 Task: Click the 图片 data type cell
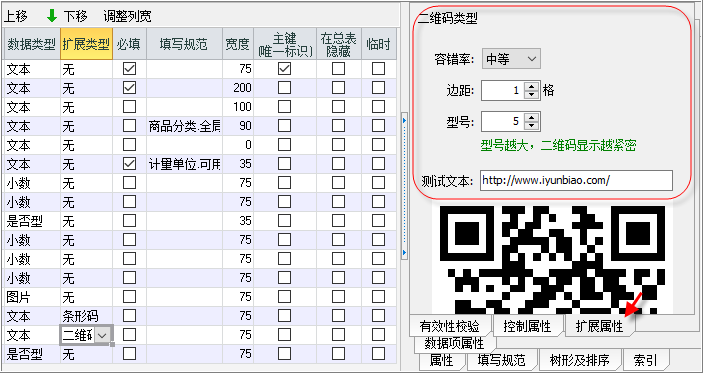(32, 297)
